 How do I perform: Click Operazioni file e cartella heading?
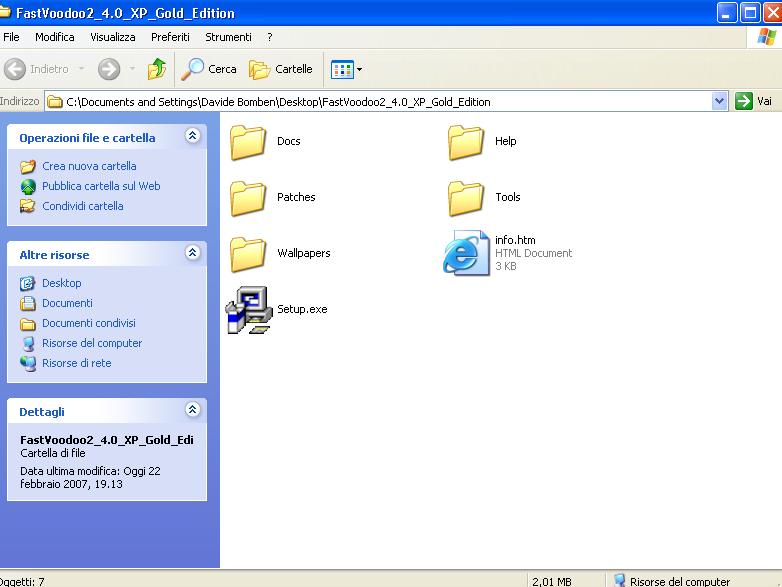click(87, 138)
